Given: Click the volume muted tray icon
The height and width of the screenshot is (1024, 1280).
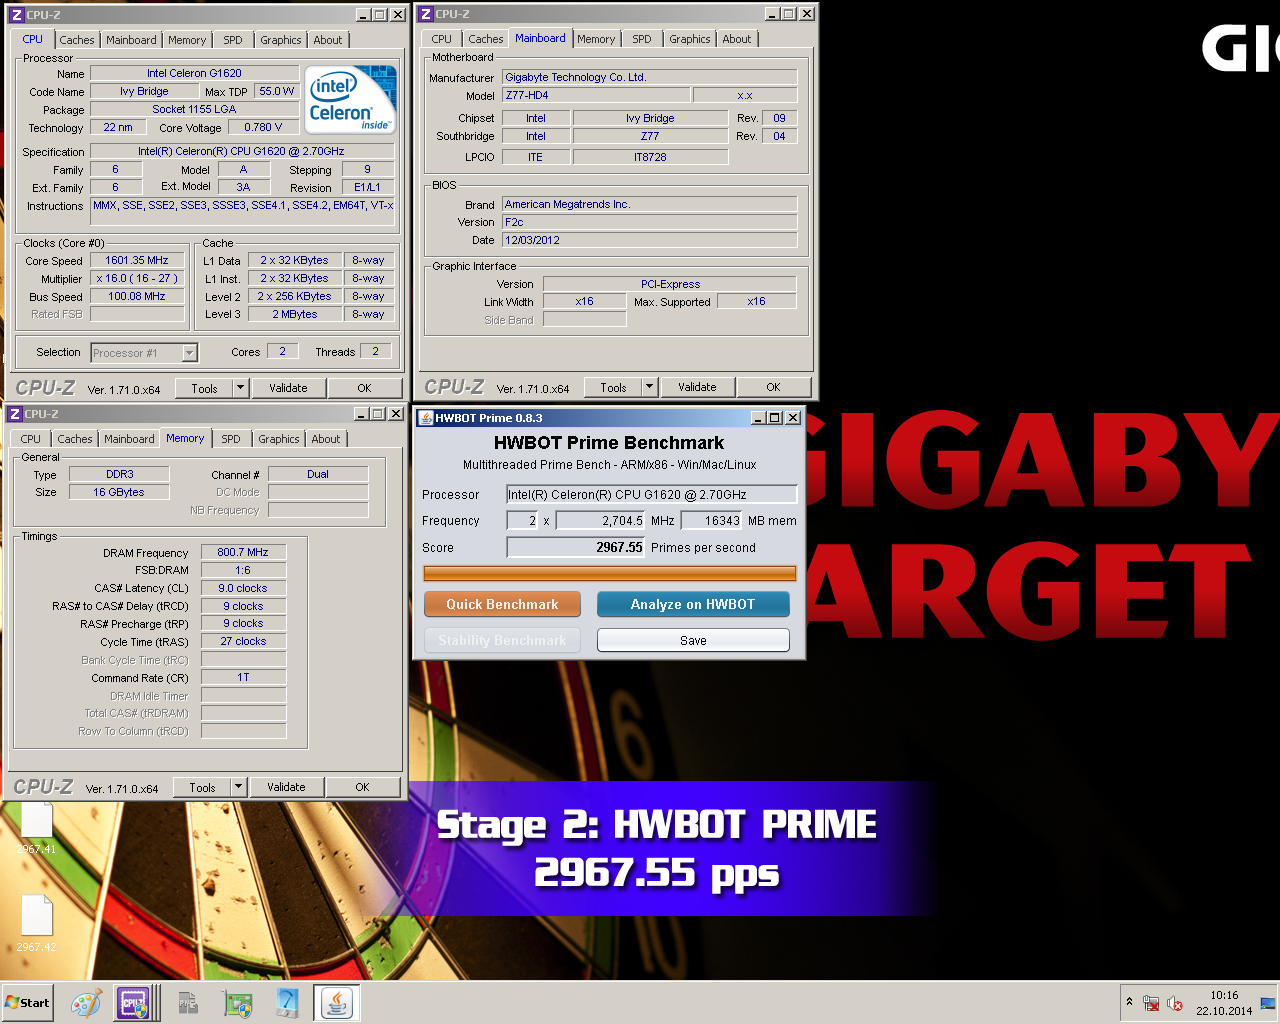Looking at the screenshot, I should click(x=1175, y=1003).
